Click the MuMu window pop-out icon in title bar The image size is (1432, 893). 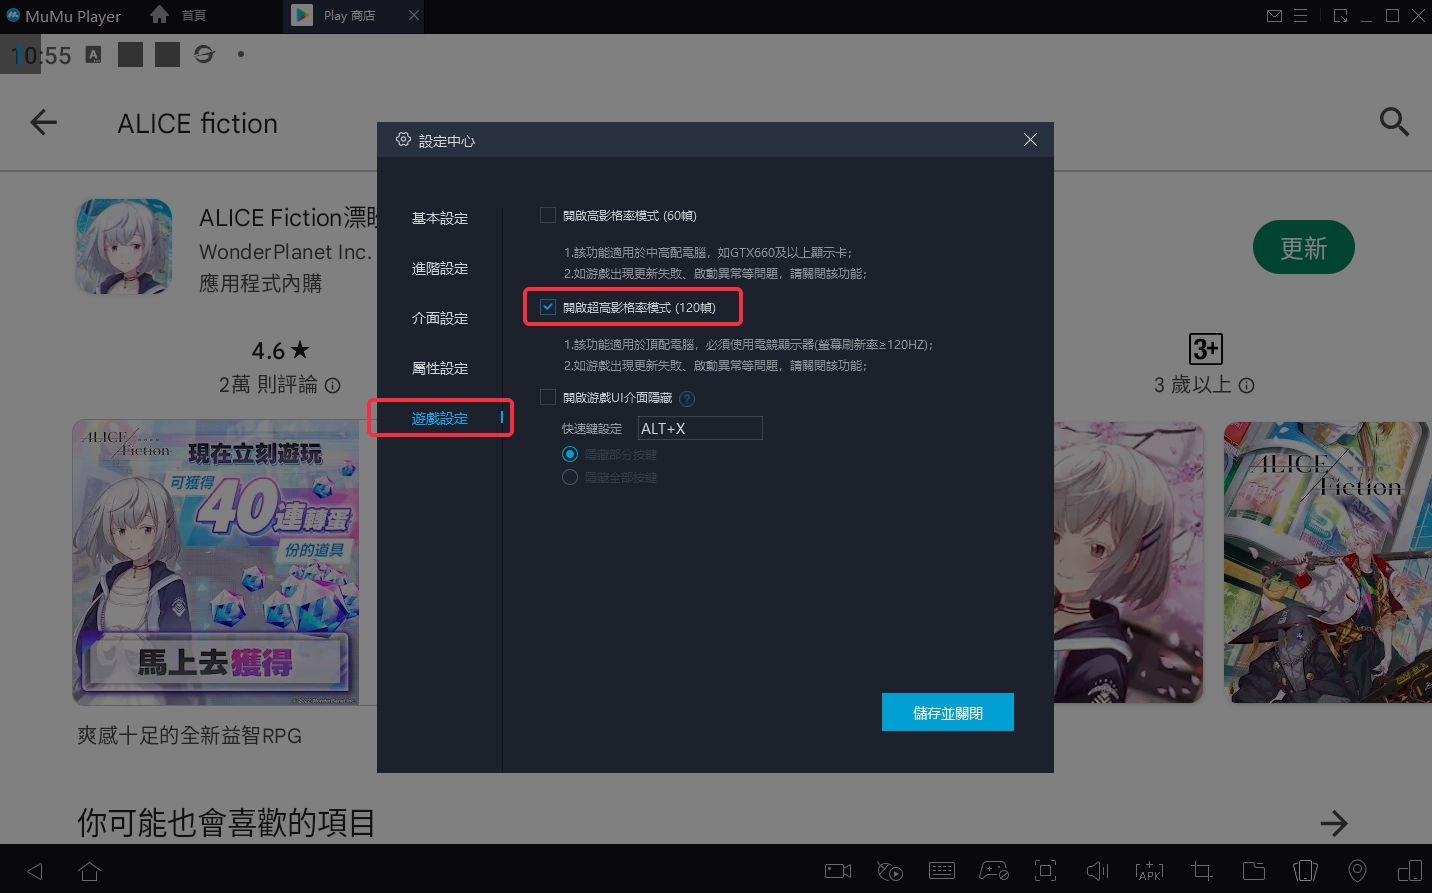[x=1340, y=16]
